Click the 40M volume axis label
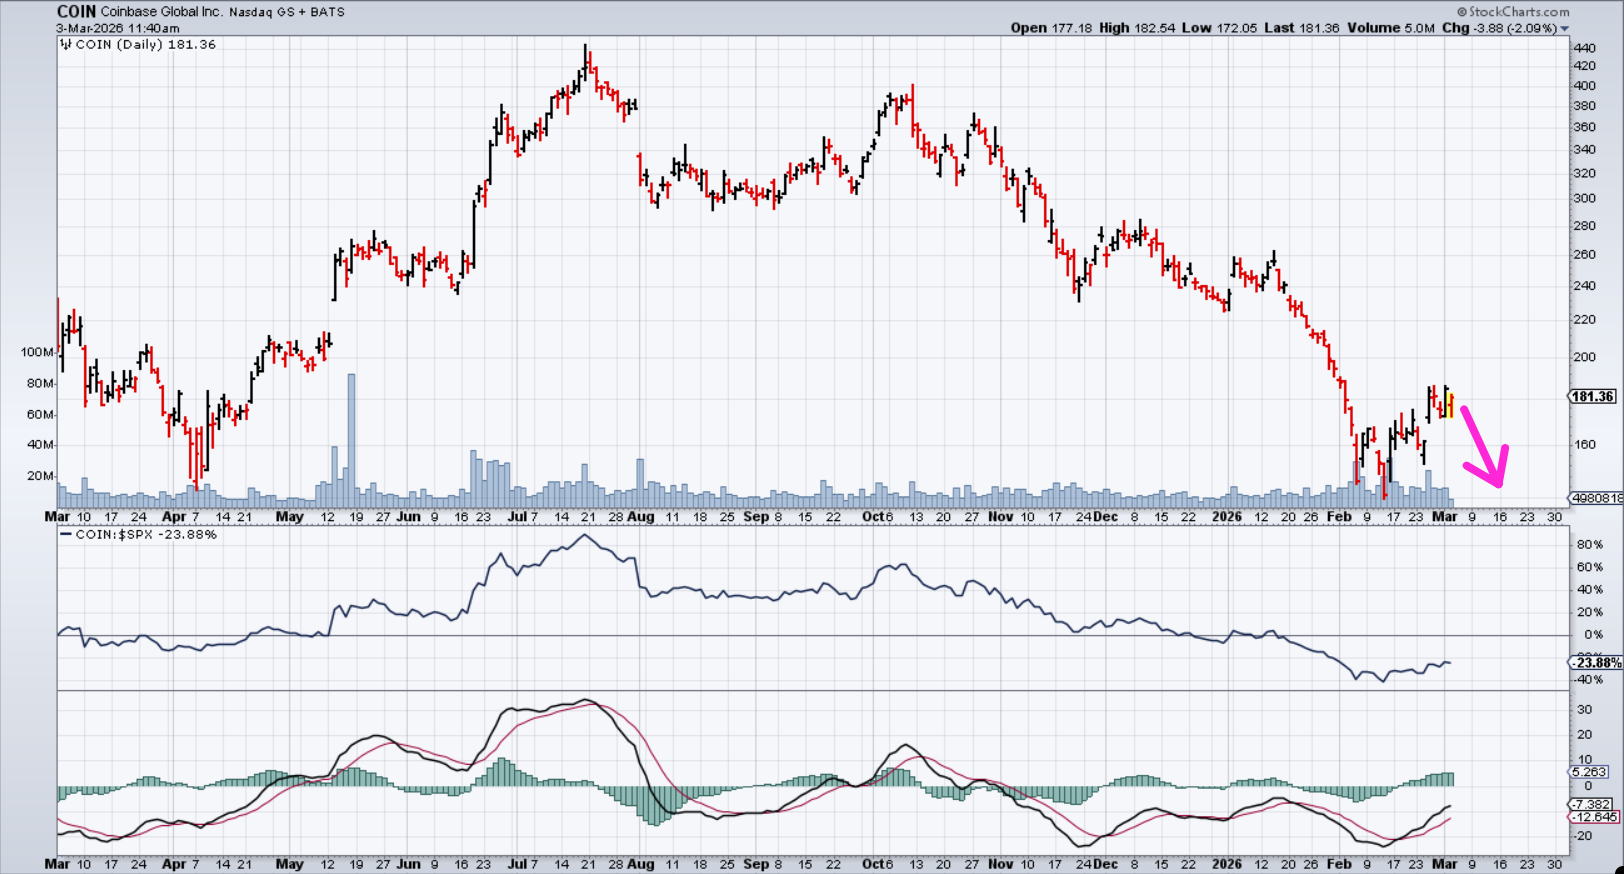 point(41,444)
